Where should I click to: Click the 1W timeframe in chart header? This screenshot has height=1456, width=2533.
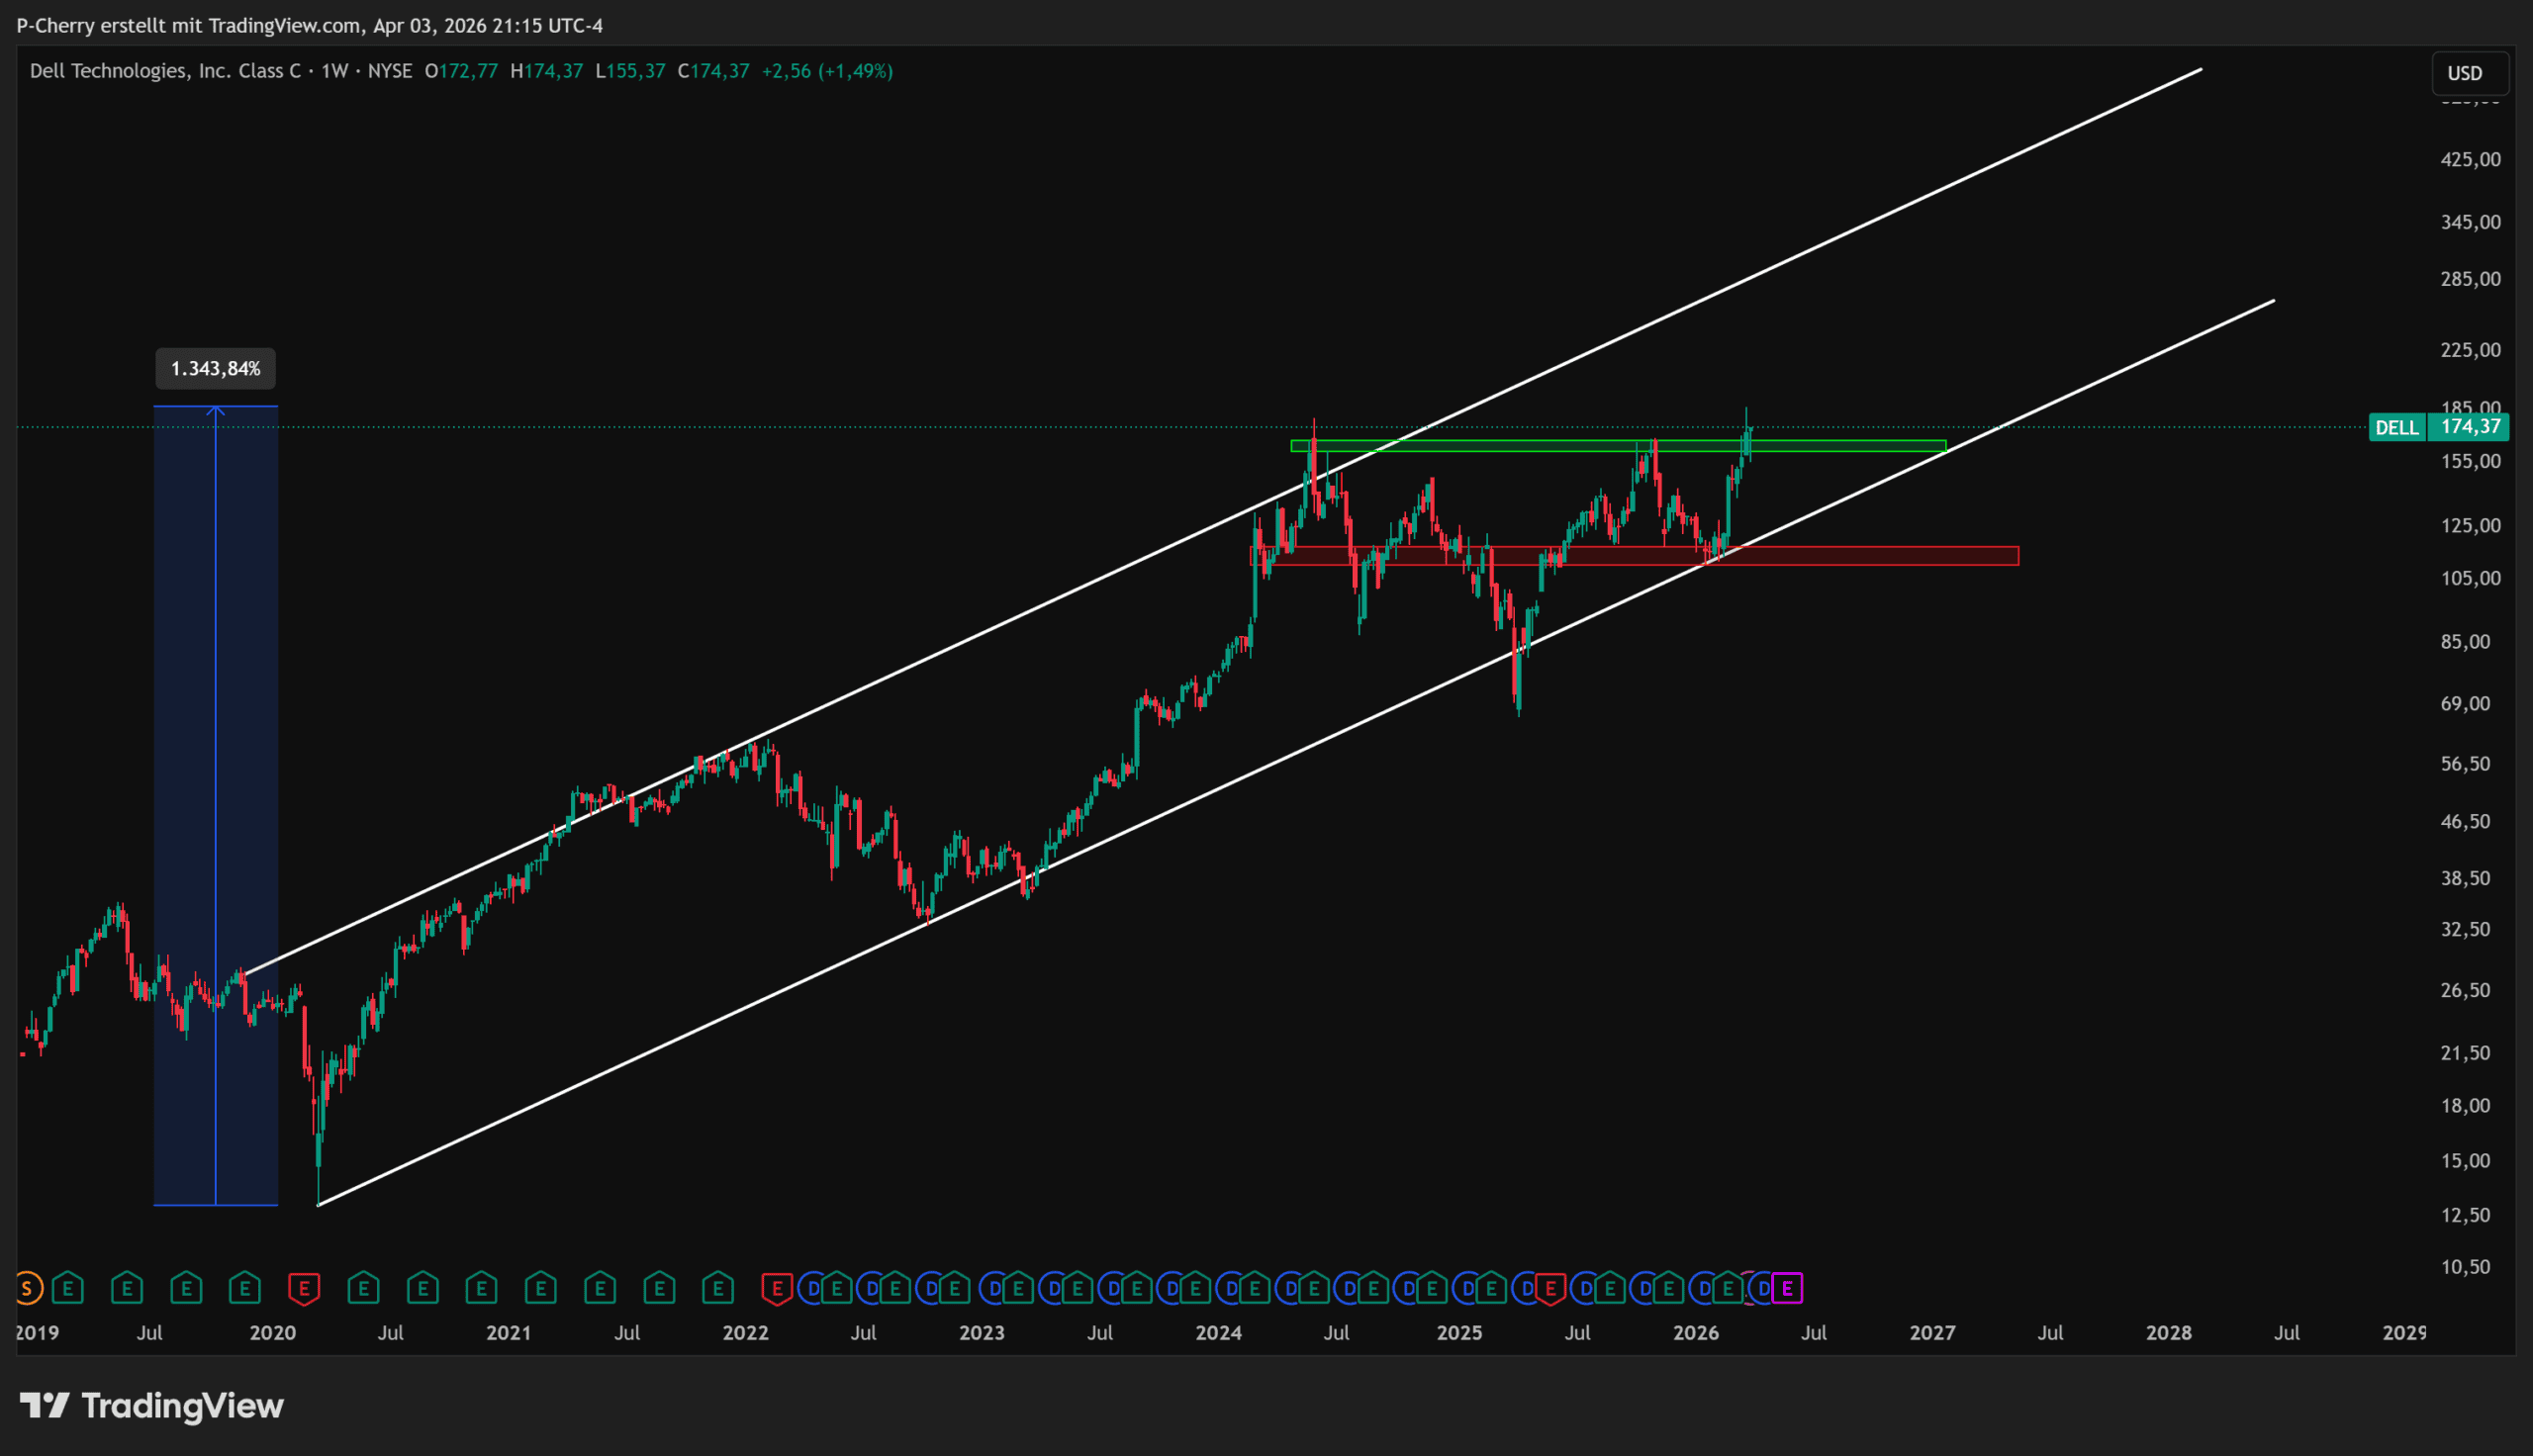click(334, 71)
